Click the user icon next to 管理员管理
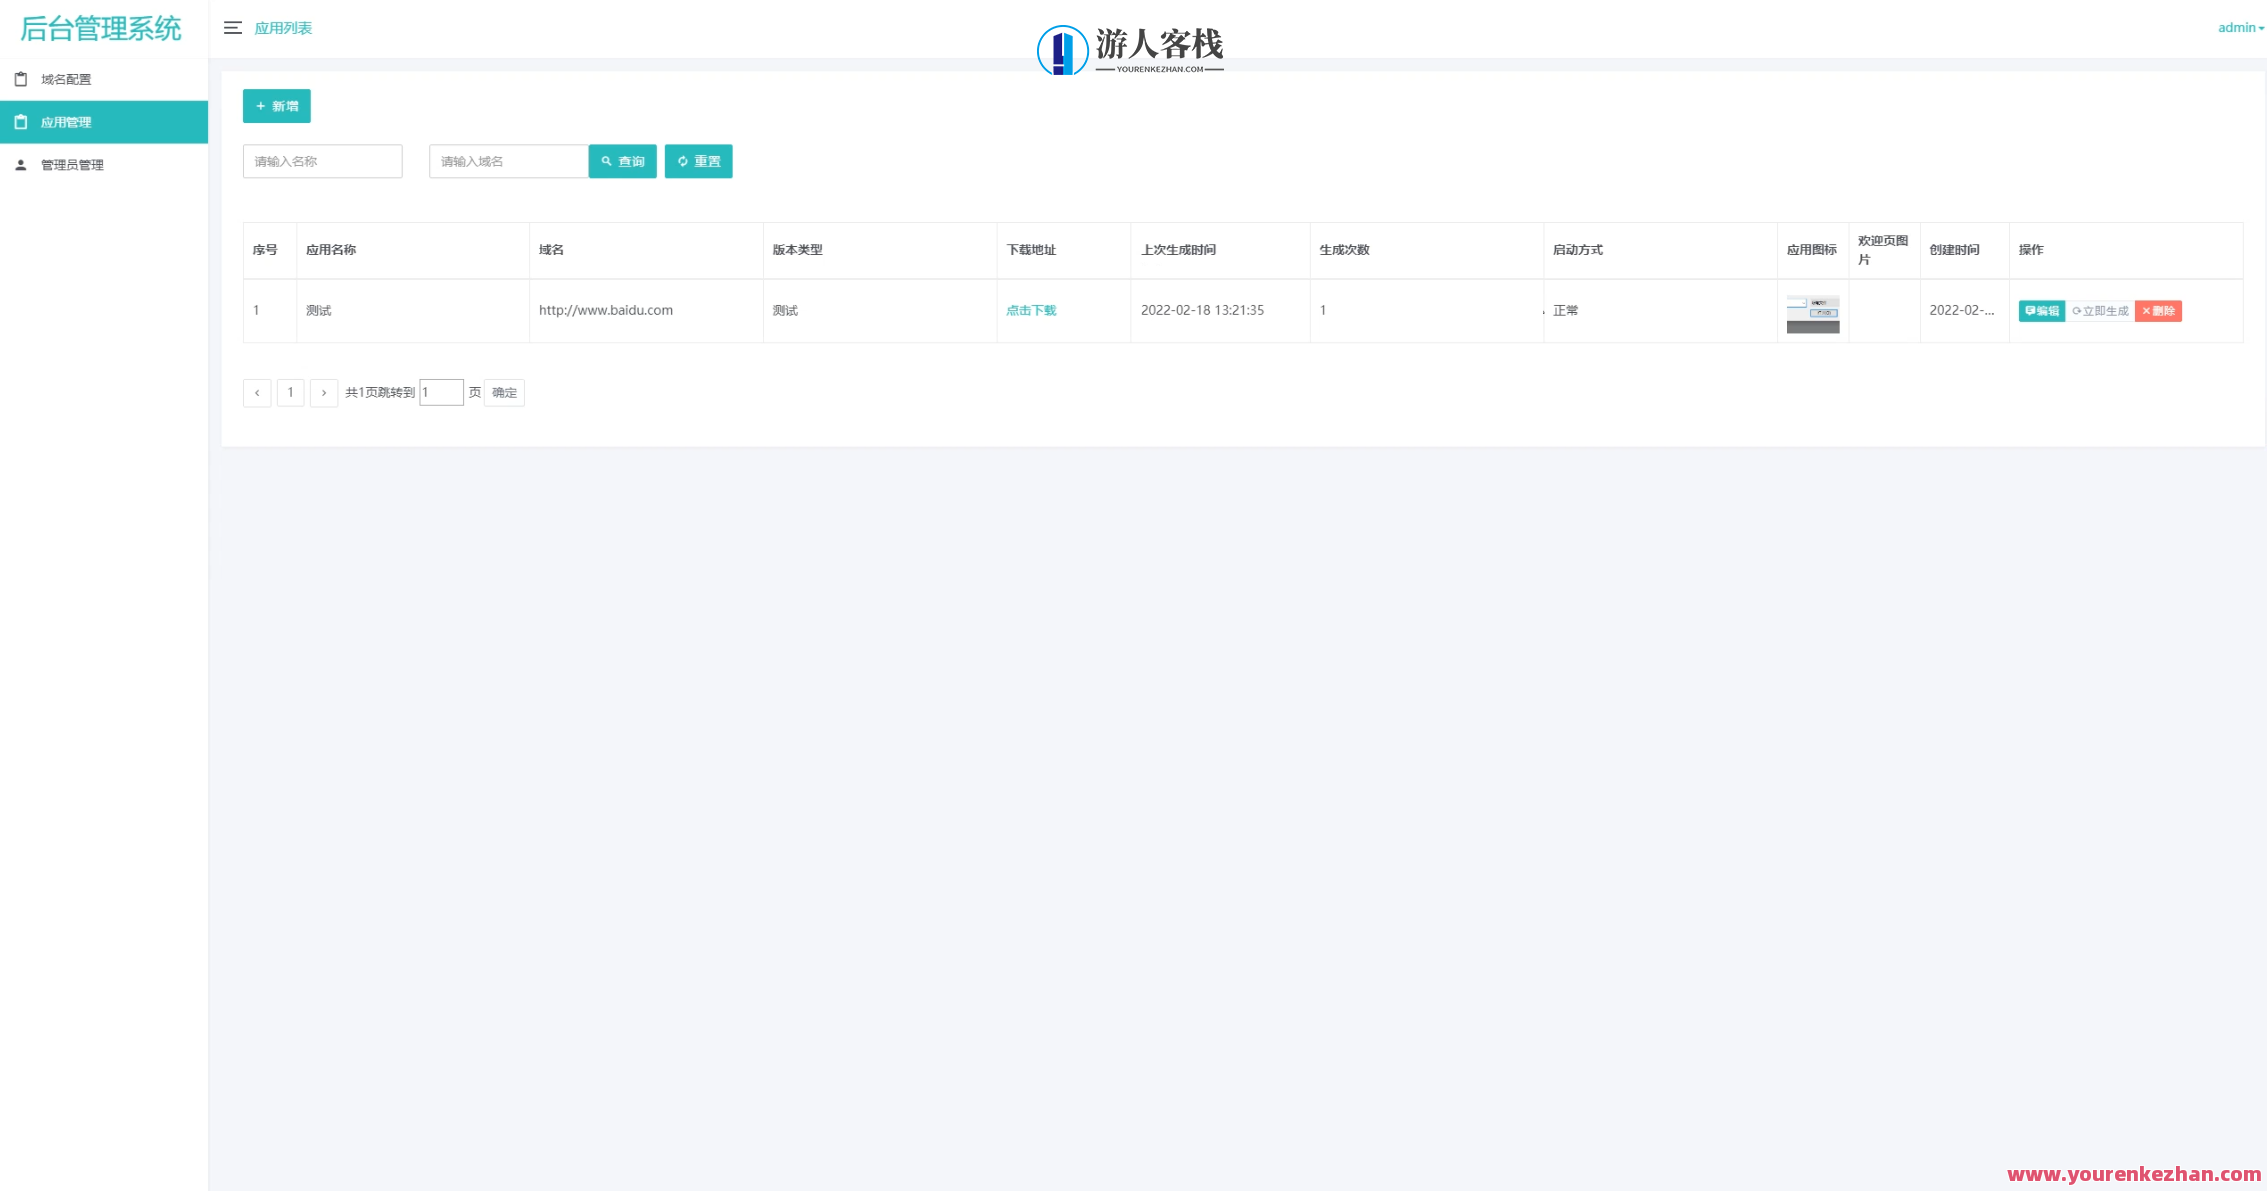This screenshot has height=1191, width=2267. pyautogui.click(x=20, y=165)
